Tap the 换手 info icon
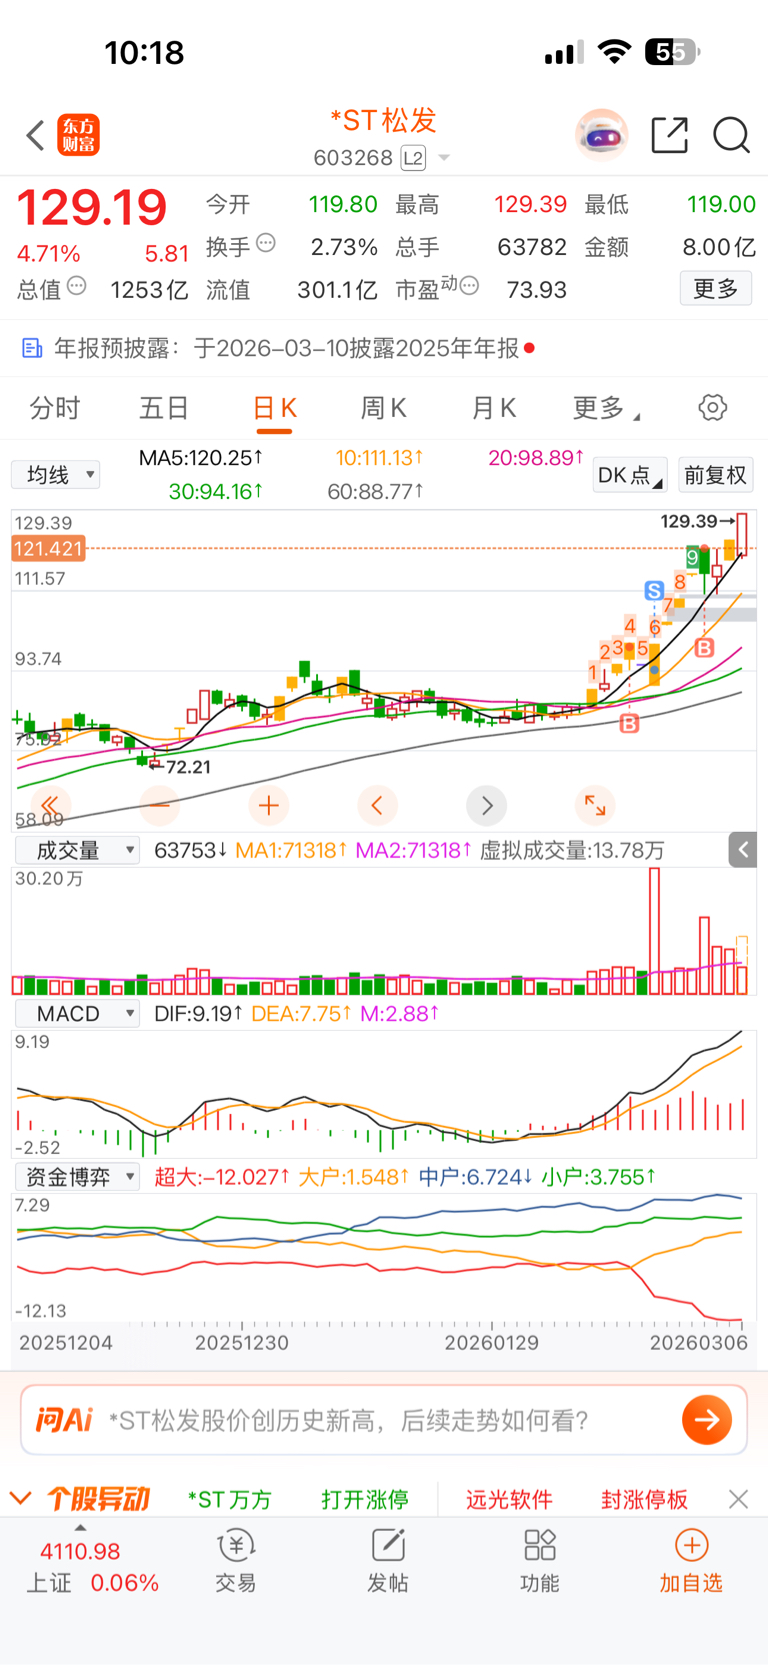 pyautogui.click(x=266, y=242)
